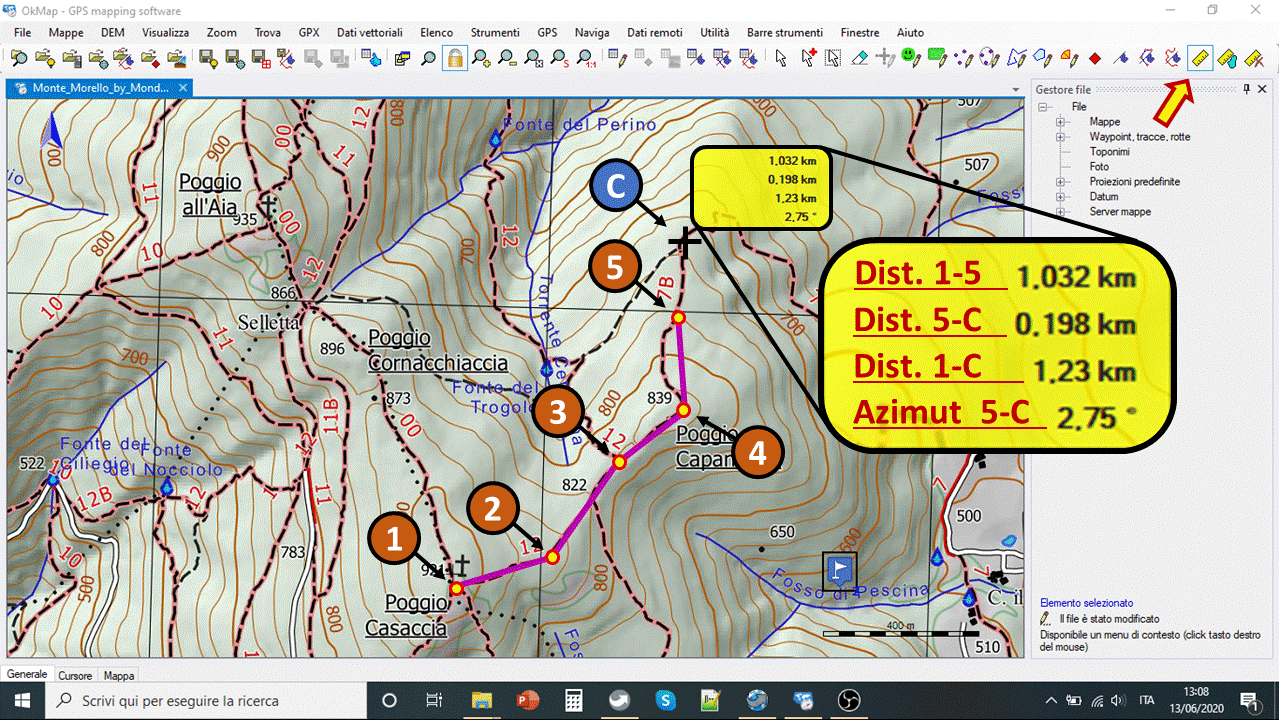The width and height of the screenshot is (1280, 720).
Task: Close the Monte_Morello_by_Mond... map tab
Action: click(183, 88)
